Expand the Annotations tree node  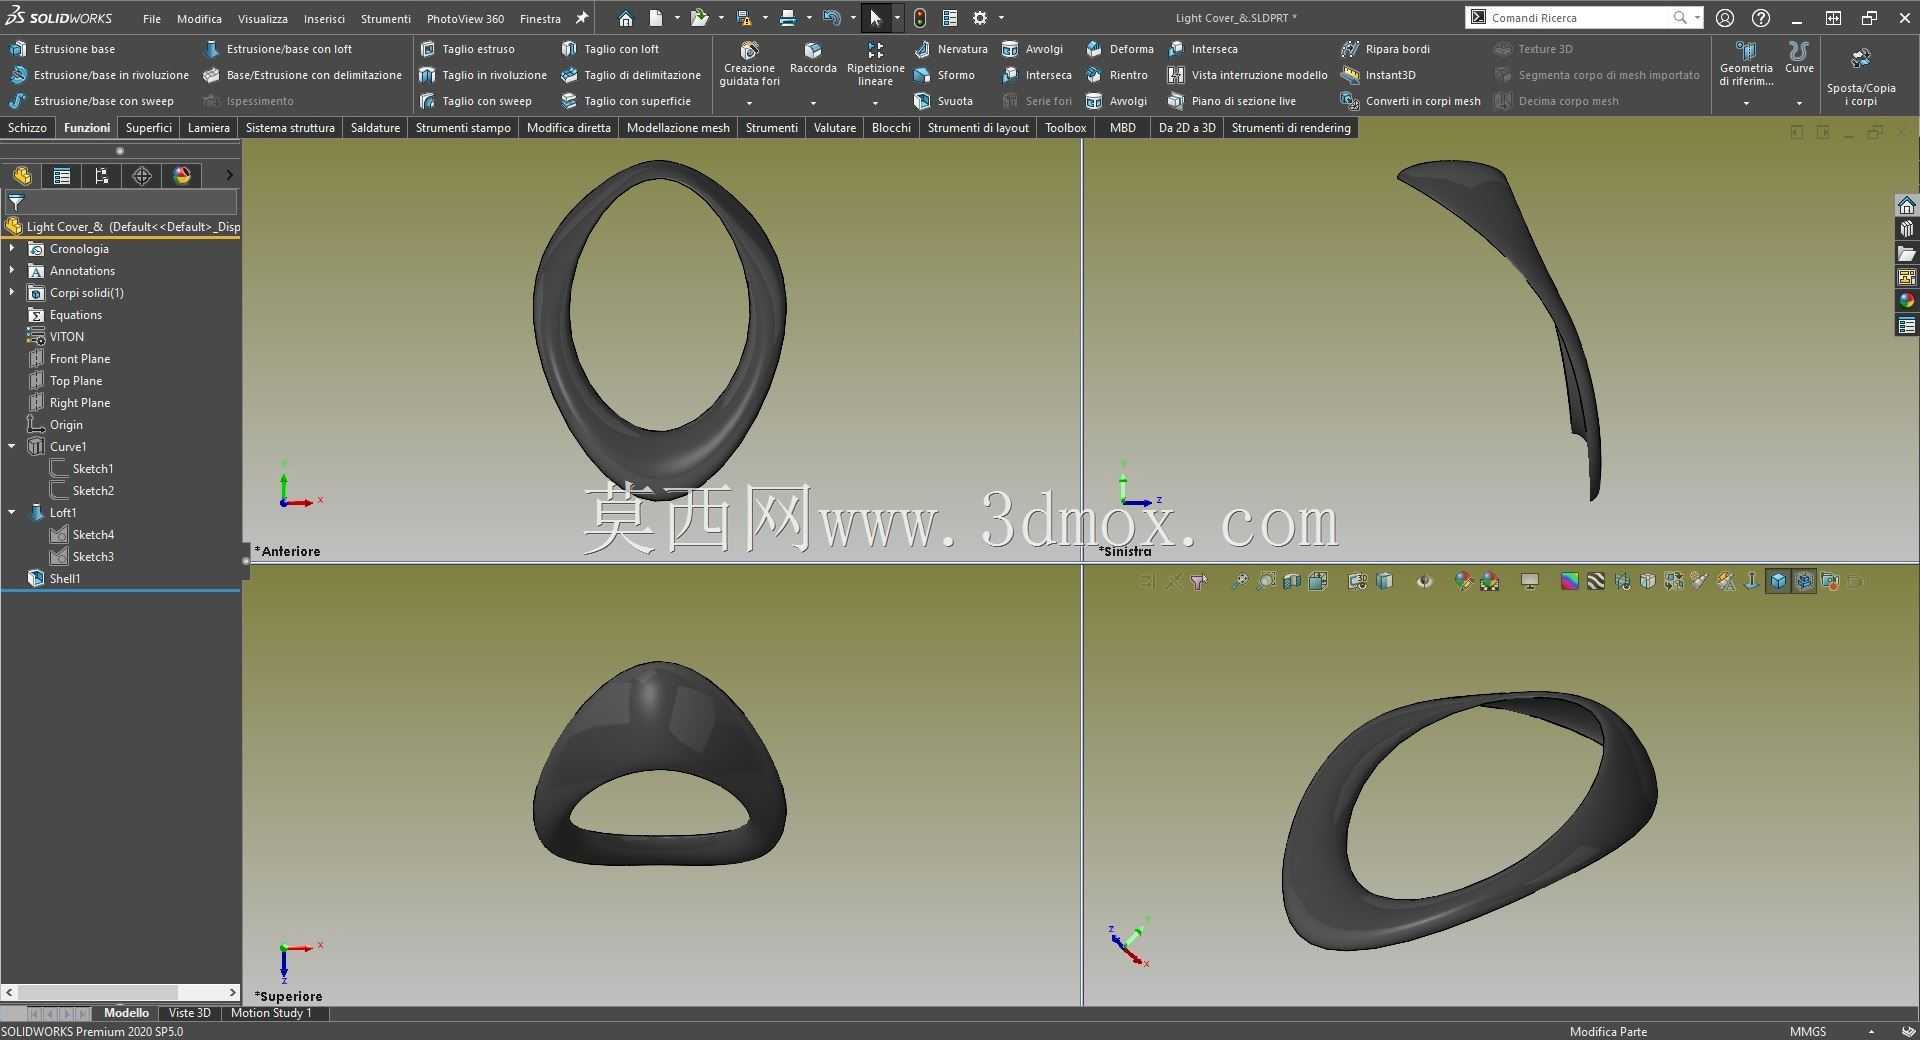[x=12, y=270]
